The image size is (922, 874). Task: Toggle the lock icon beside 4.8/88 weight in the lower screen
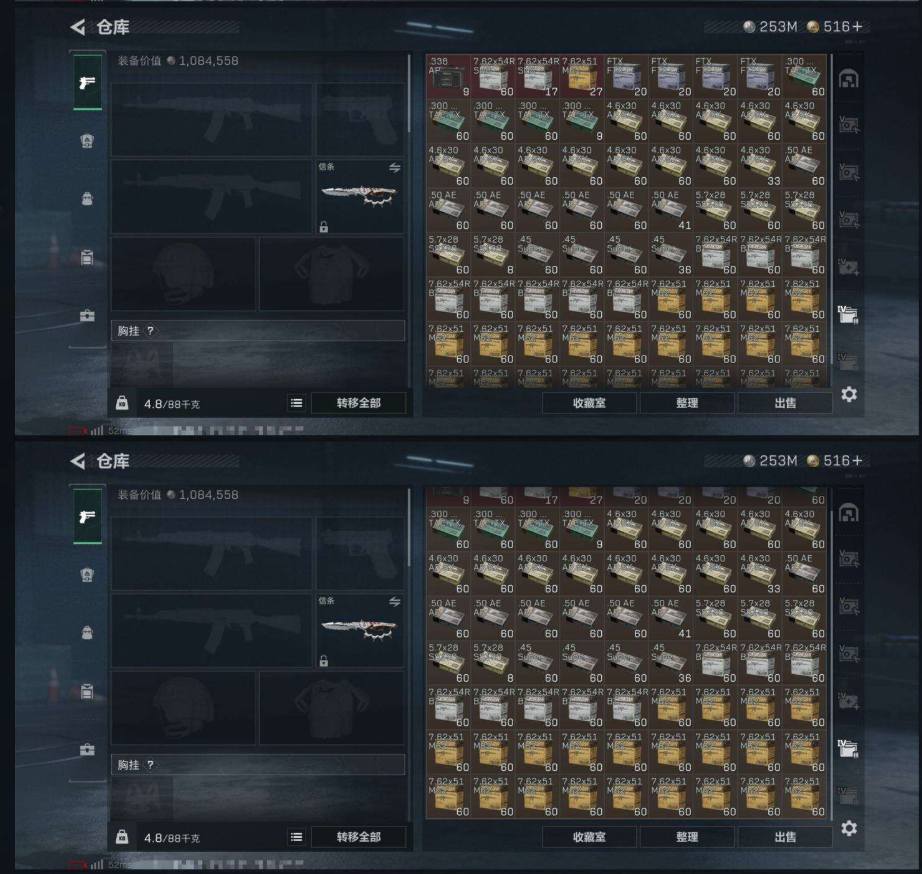coord(122,836)
